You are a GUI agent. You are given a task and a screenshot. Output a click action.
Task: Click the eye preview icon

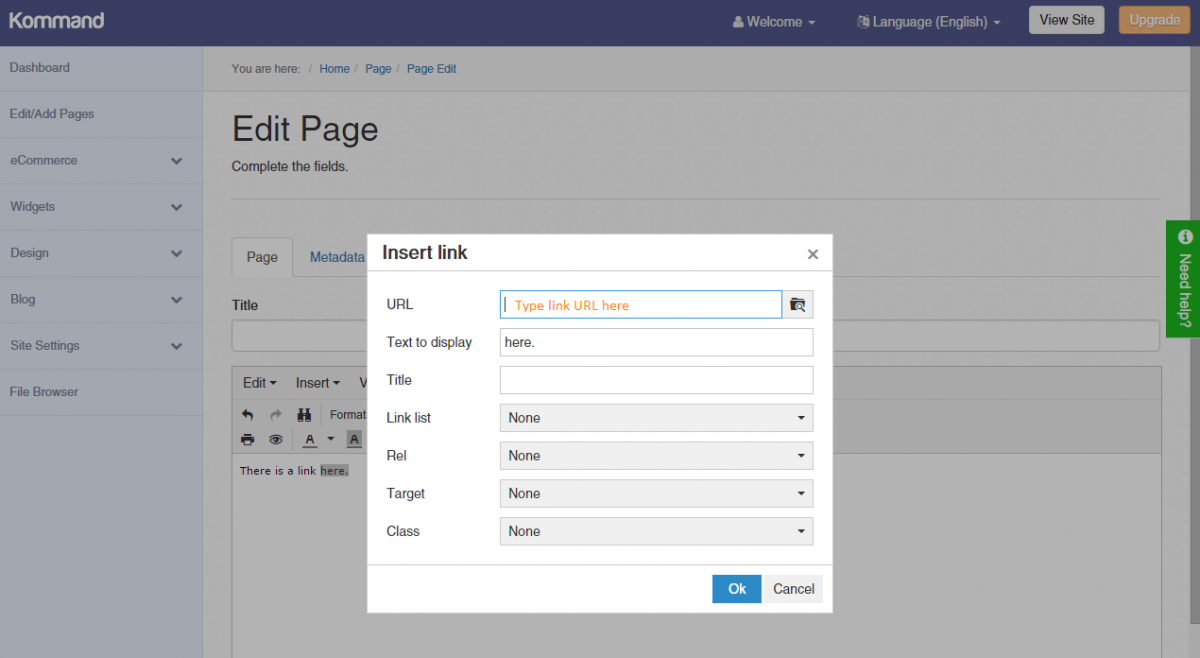[x=276, y=439]
